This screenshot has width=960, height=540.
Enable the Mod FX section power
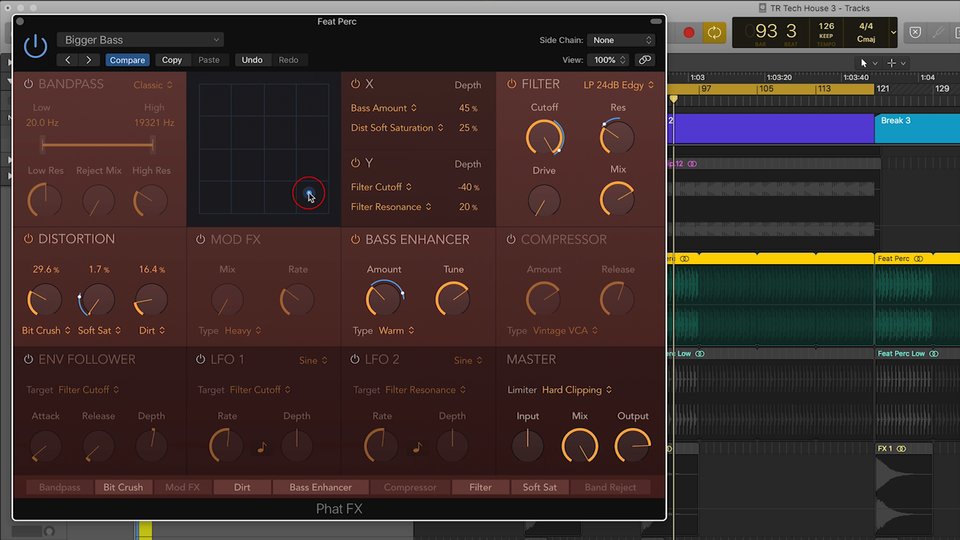200,239
